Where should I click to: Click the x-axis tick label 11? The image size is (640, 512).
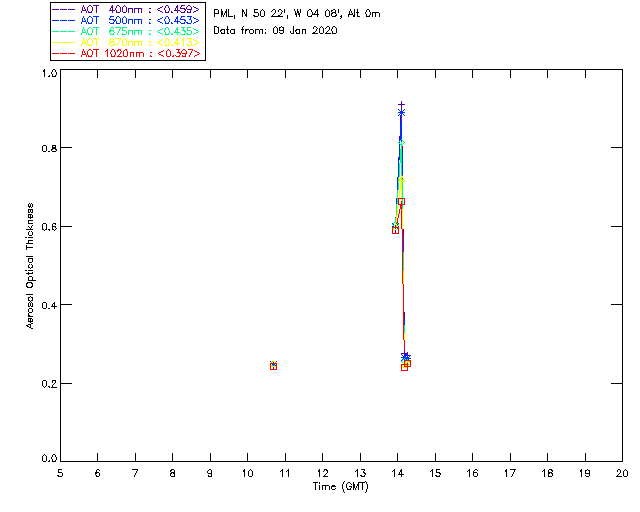point(285,473)
